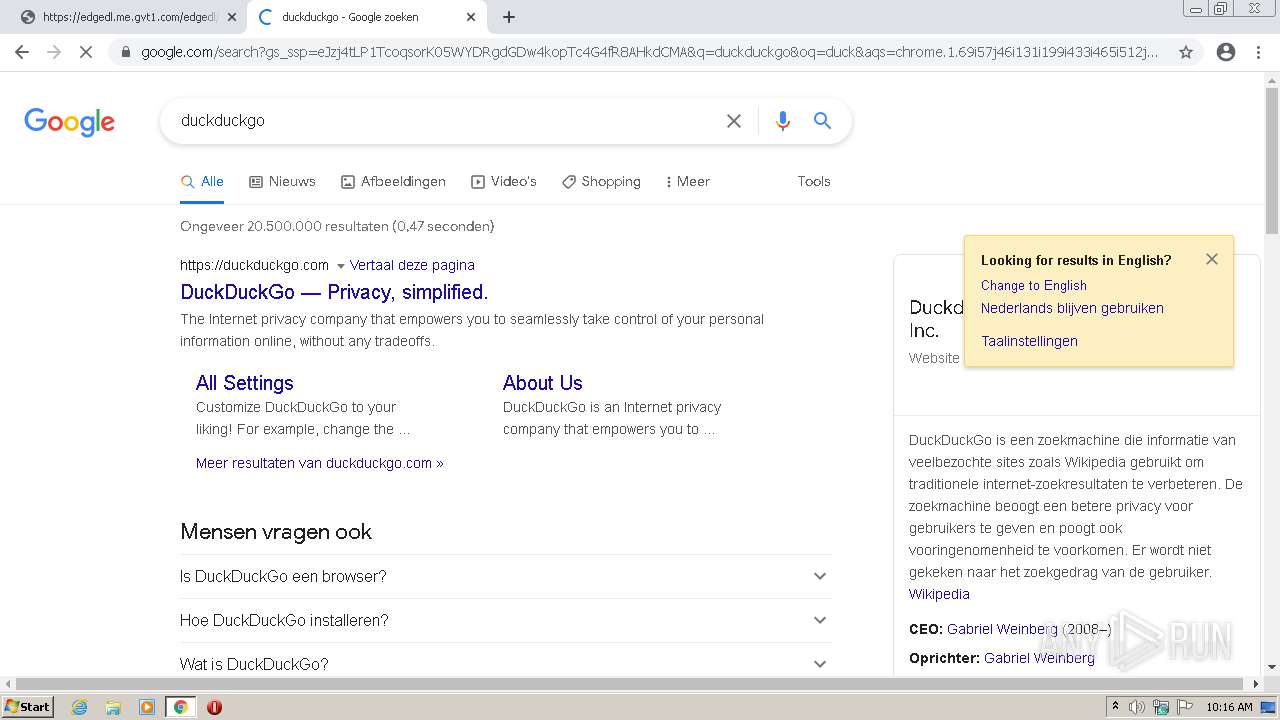Viewport: 1280px width, 720px height.
Task: Expand 'Wat is DuckDuckGo?' question
Action: coord(505,664)
